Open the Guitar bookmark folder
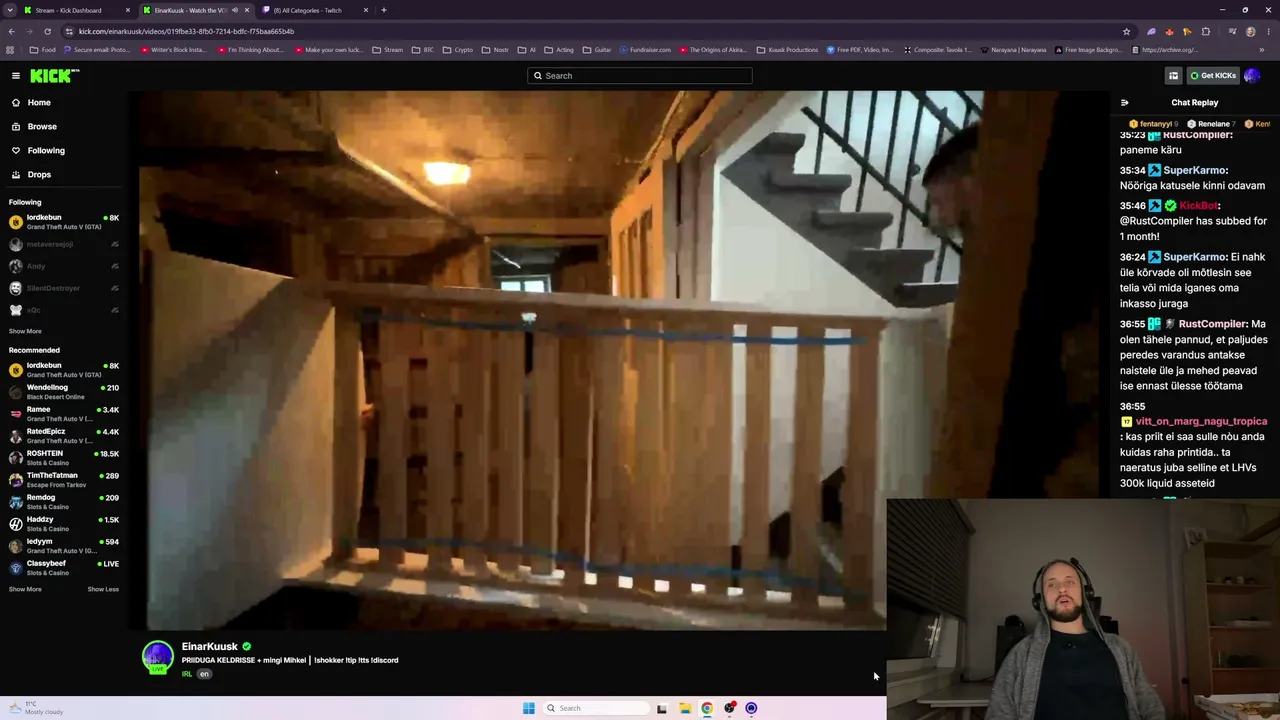Image resolution: width=1280 pixels, height=720 pixels. pyautogui.click(x=597, y=50)
